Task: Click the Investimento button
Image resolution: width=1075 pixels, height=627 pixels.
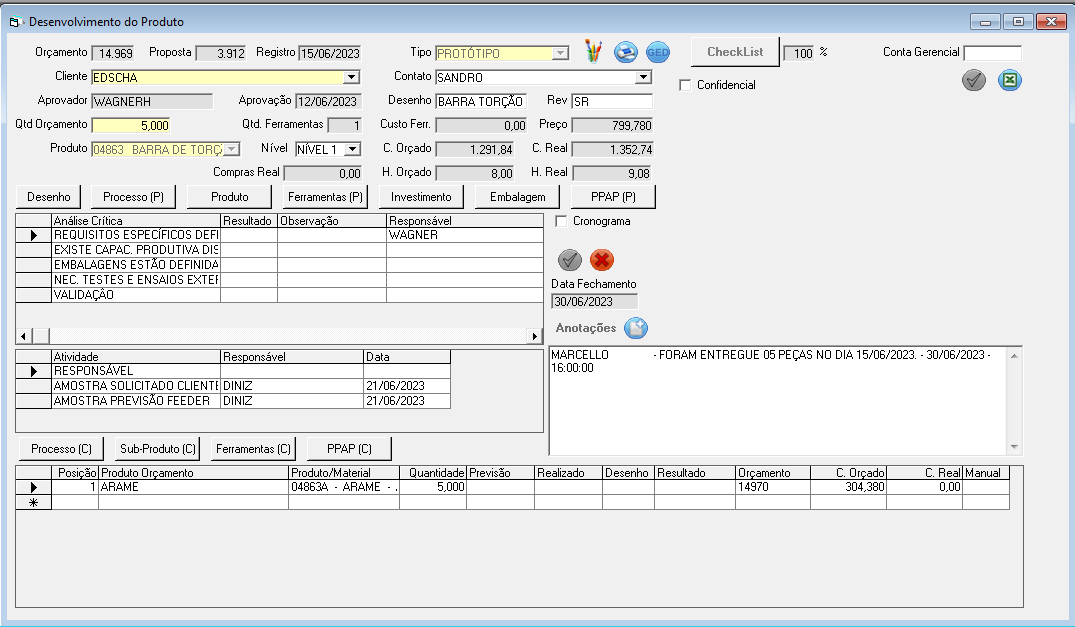Action: pyautogui.click(x=421, y=197)
